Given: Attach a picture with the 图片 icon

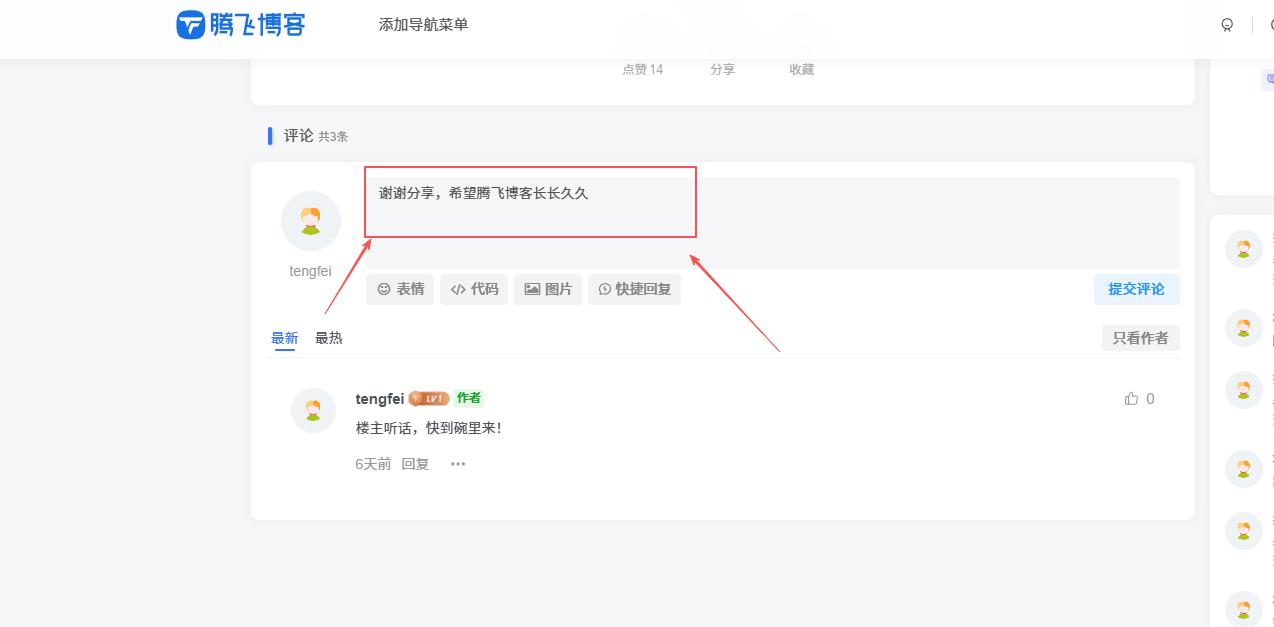Looking at the screenshot, I should click(x=547, y=289).
